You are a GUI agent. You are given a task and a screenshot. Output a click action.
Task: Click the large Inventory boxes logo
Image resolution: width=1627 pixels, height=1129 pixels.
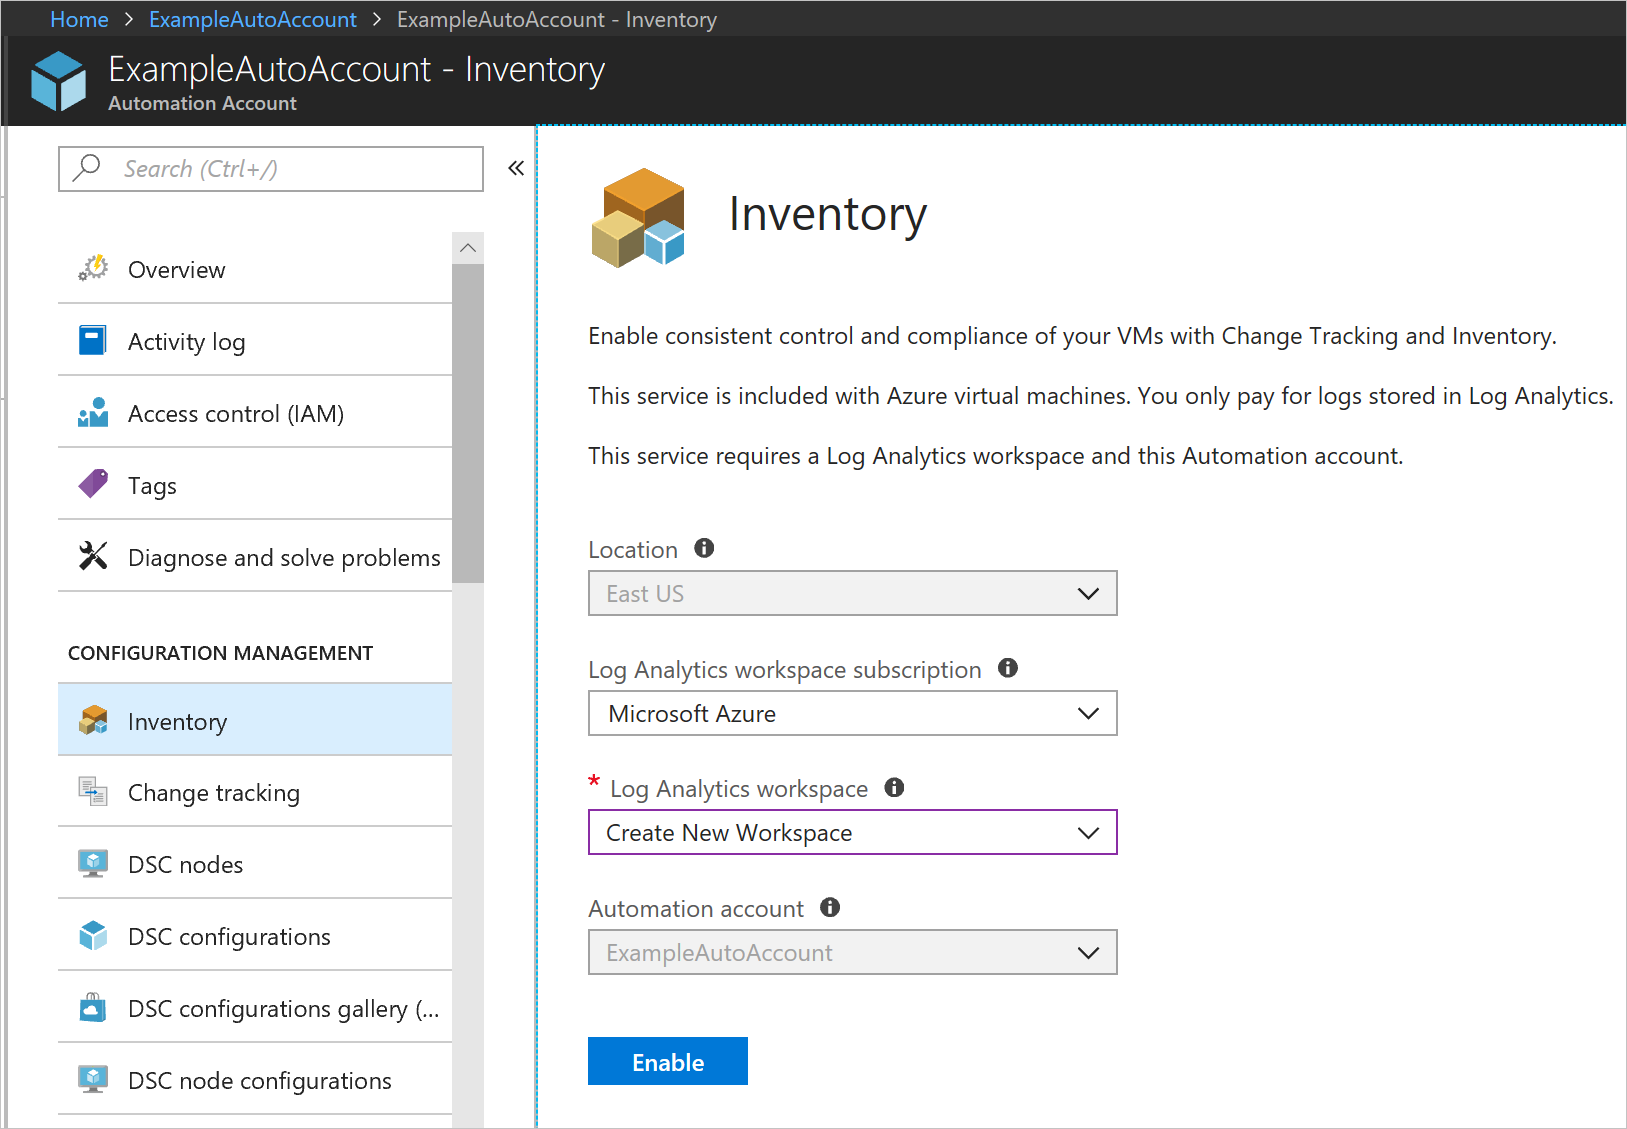pyautogui.click(x=638, y=217)
